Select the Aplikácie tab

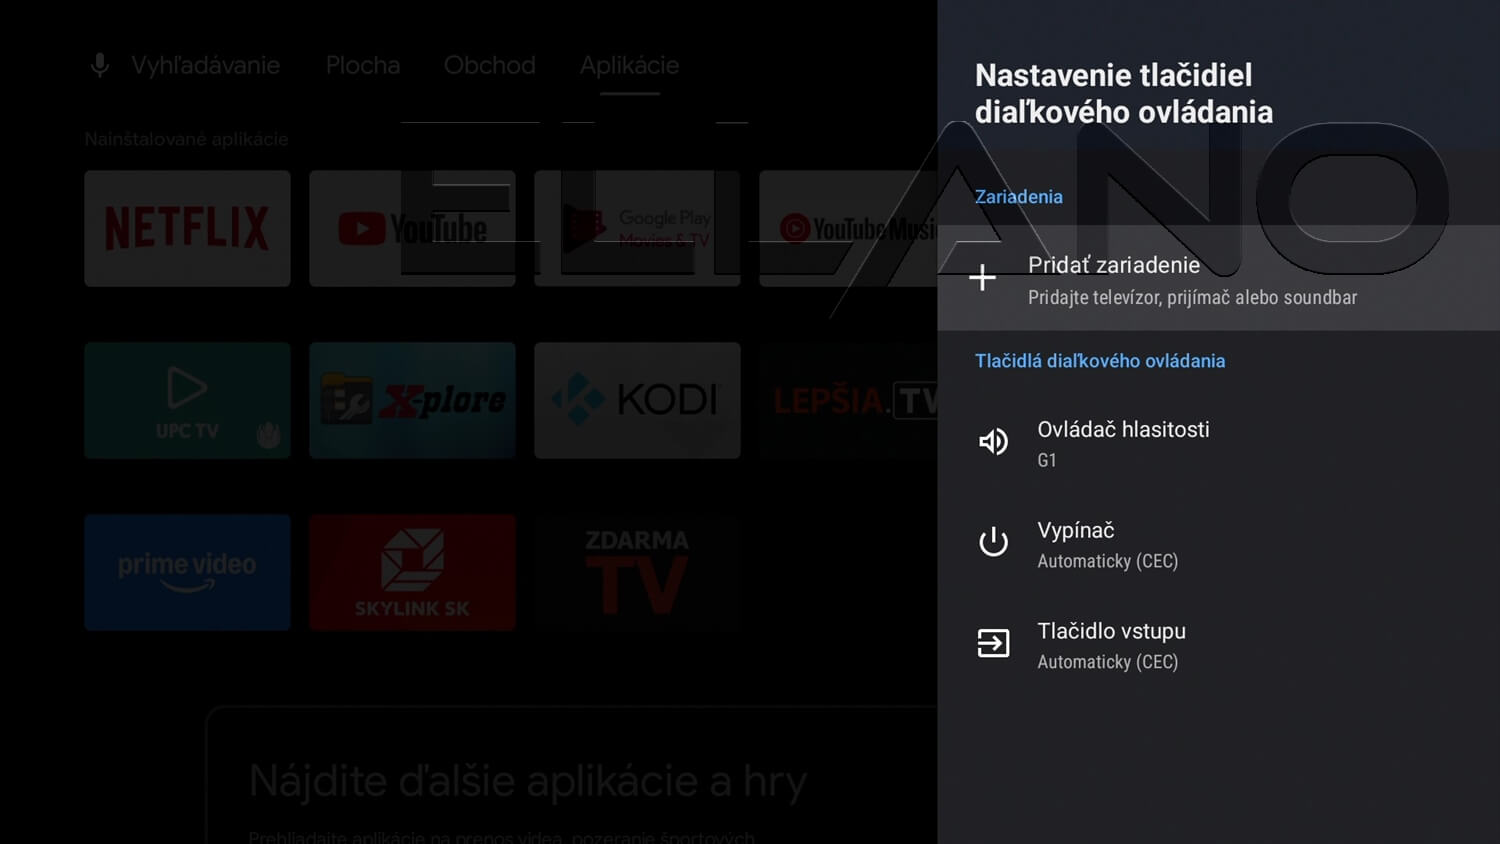[629, 66]
